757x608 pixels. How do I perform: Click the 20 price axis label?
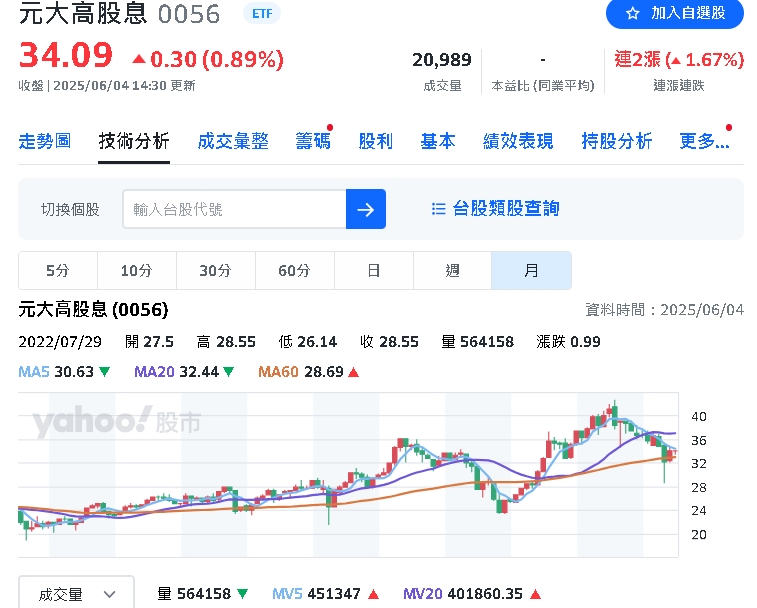(x=699, y=535)
